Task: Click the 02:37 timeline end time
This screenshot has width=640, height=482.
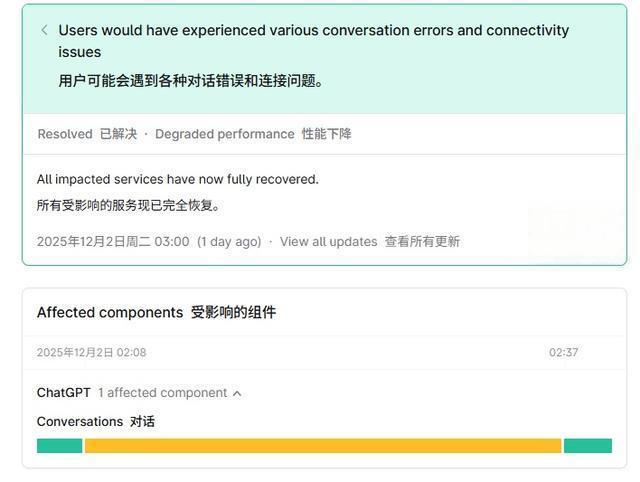Action: [563, 352]
